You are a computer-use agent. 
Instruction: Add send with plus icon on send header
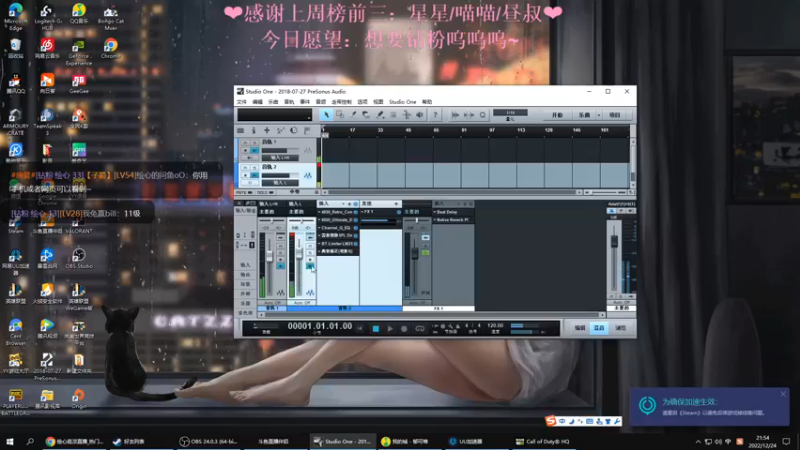(396, 204)
